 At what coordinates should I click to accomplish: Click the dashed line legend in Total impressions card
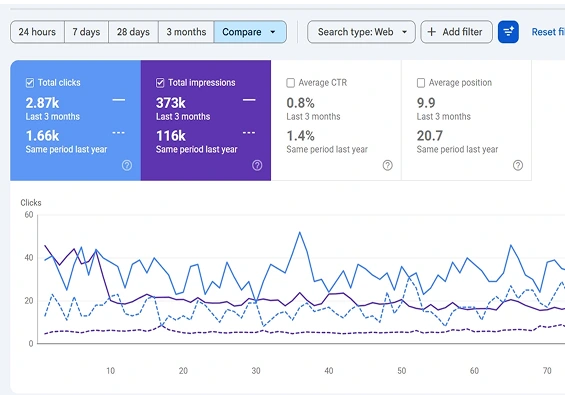(249, 133)
